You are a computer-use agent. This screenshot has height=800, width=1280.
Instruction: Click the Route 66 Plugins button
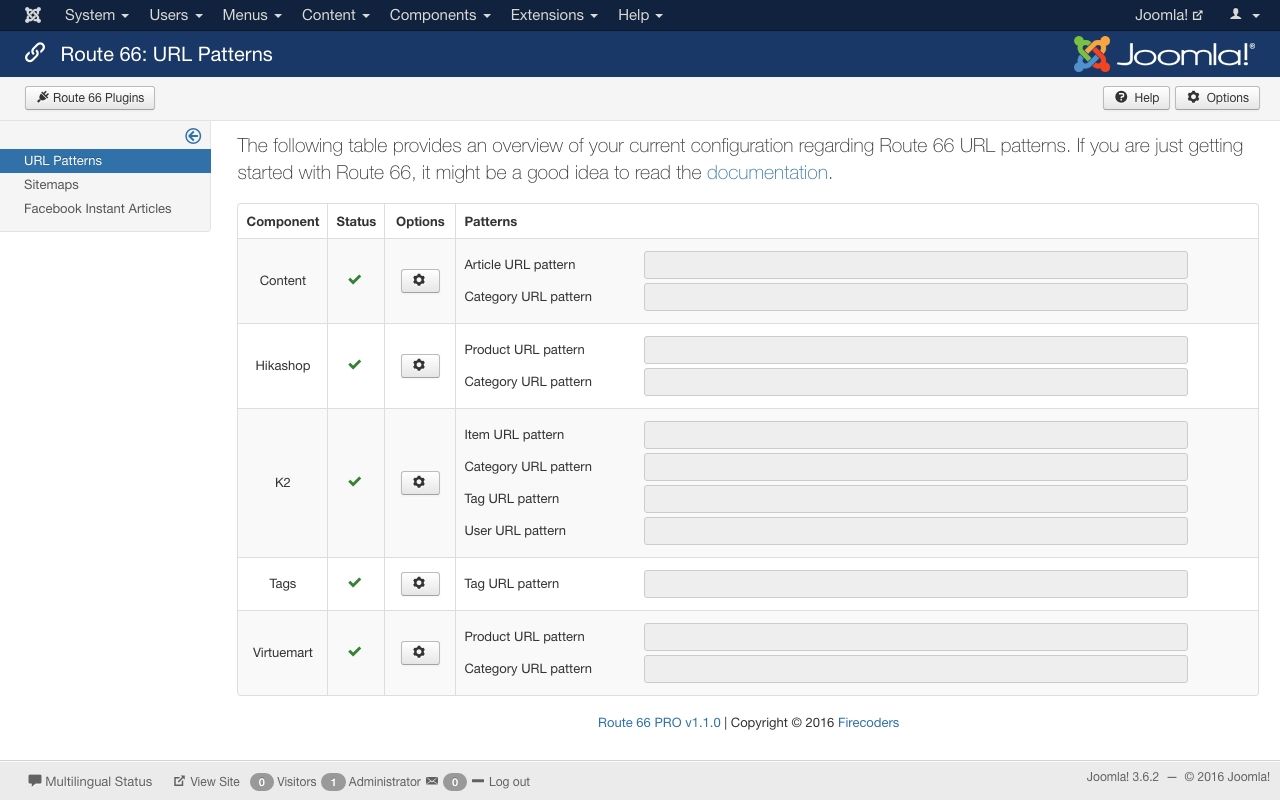point(91,98)
